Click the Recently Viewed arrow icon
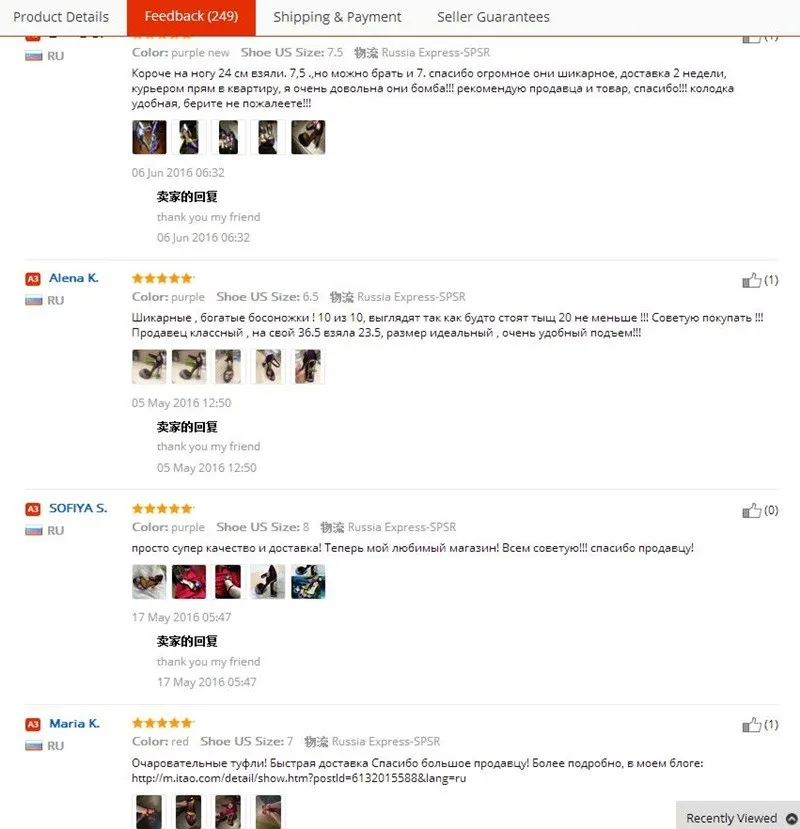The width and height of the screenshot is (800, 829). click(792, 818)
